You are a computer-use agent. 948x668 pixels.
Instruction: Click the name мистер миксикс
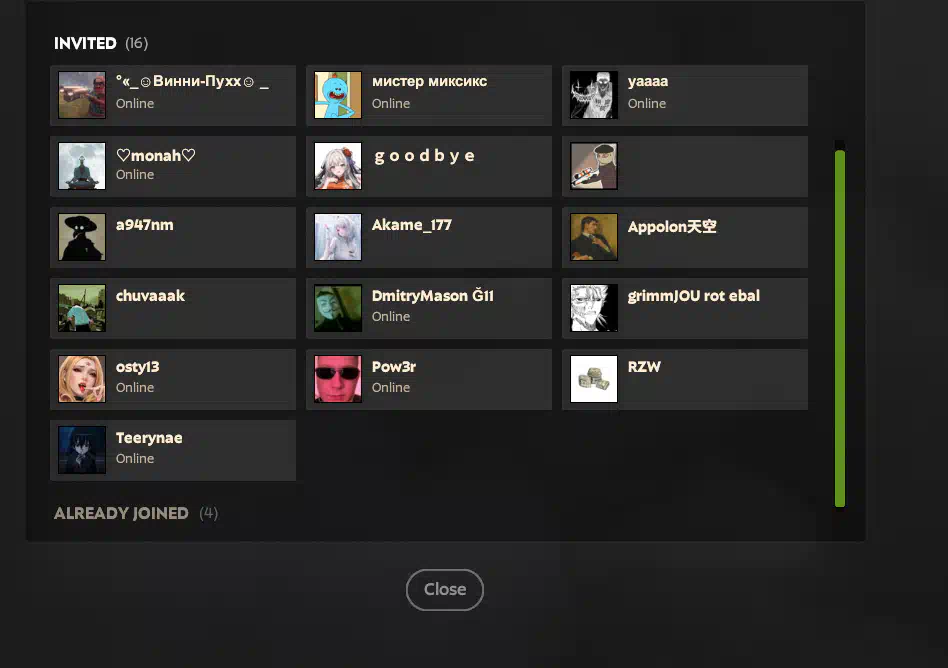(429, 82)
